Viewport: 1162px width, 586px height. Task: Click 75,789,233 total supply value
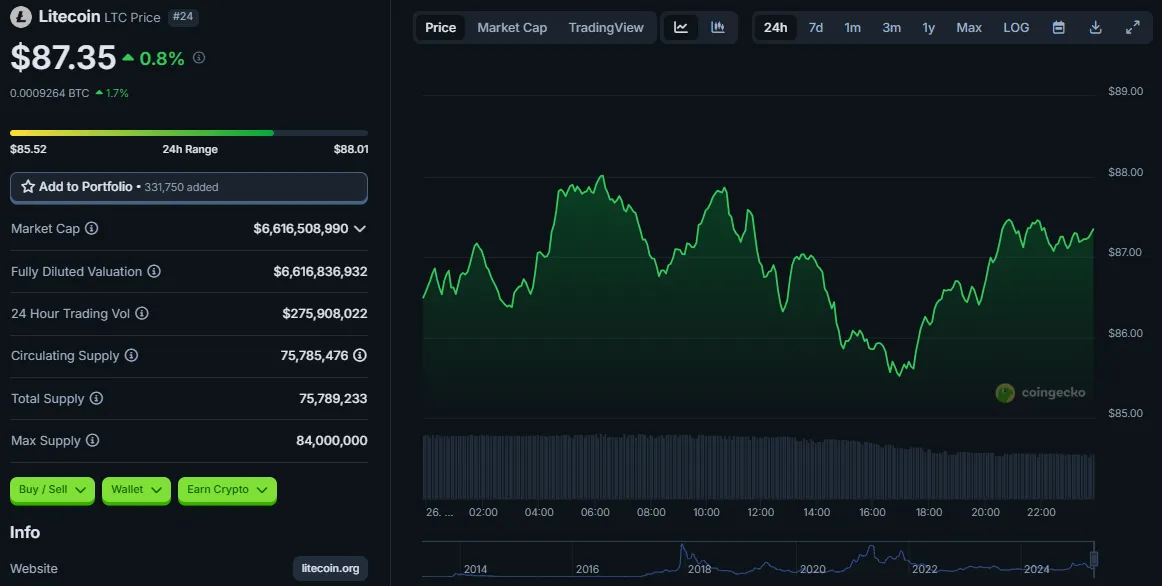click(333, 399)
